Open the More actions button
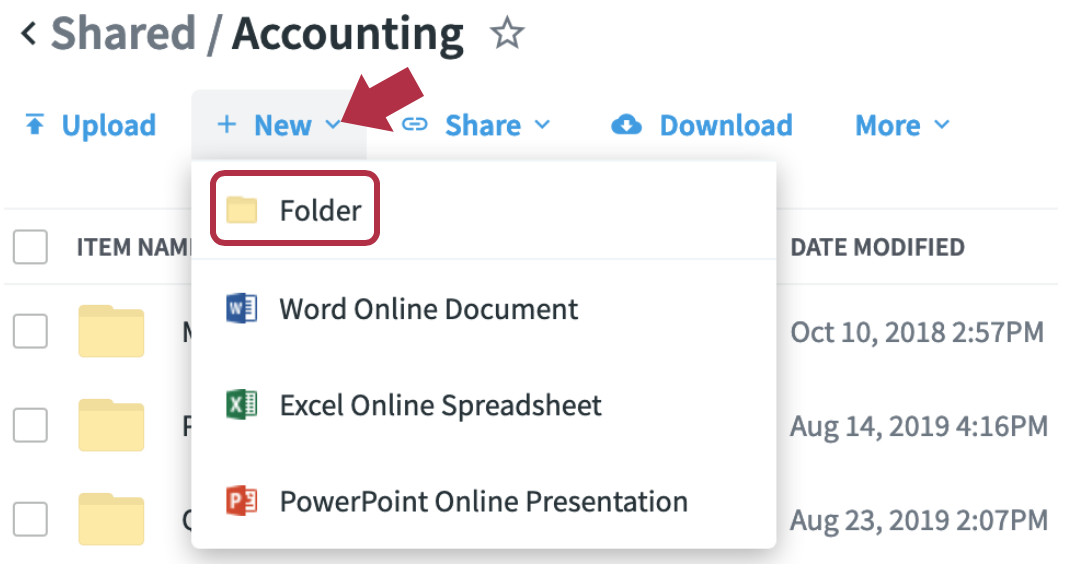 (902, 124)
